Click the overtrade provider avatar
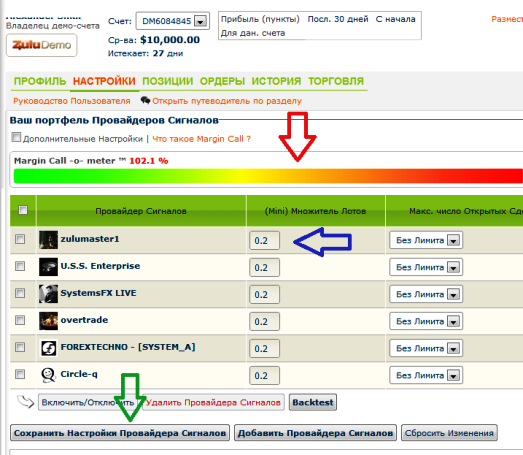 (x=48, y=321)
